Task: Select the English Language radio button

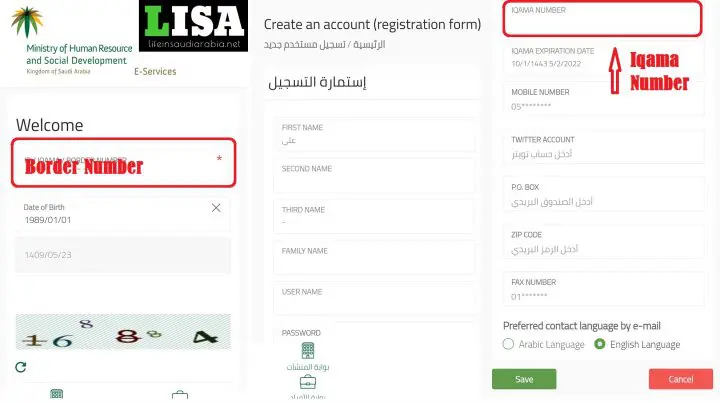Action: point(599,344)
